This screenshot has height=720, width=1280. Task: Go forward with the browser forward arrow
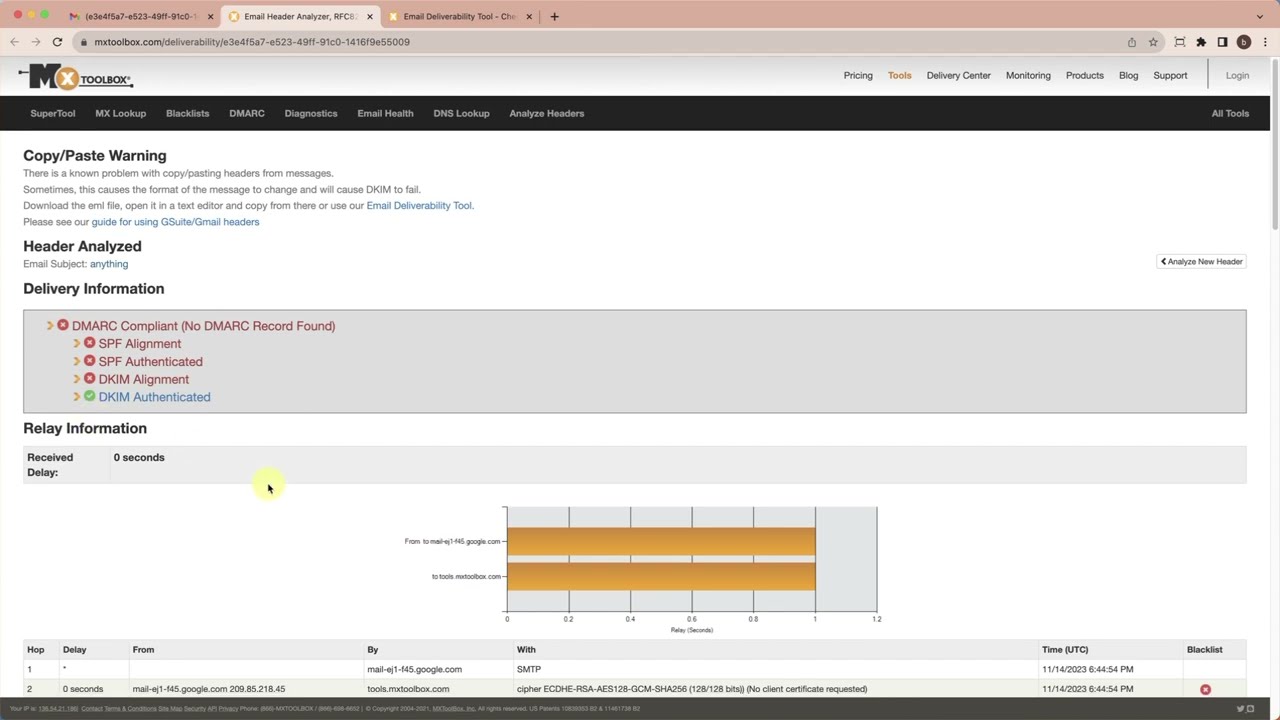point(36,42)
